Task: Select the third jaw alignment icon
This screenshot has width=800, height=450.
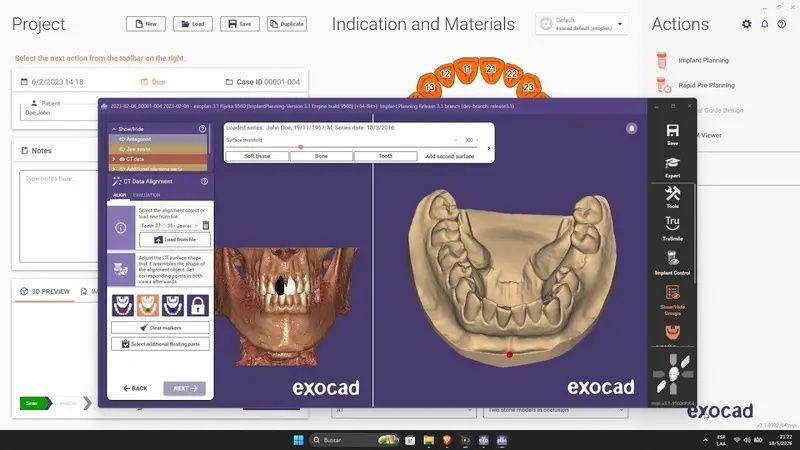Action: (x=173, y=305)
